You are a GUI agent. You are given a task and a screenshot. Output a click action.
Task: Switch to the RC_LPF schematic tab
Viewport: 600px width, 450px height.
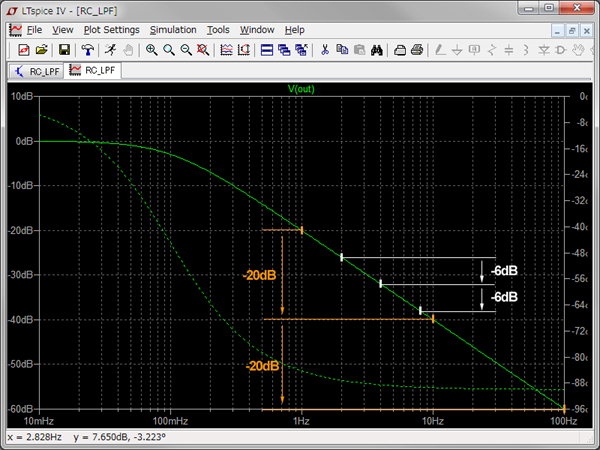(x=36, y=71)
